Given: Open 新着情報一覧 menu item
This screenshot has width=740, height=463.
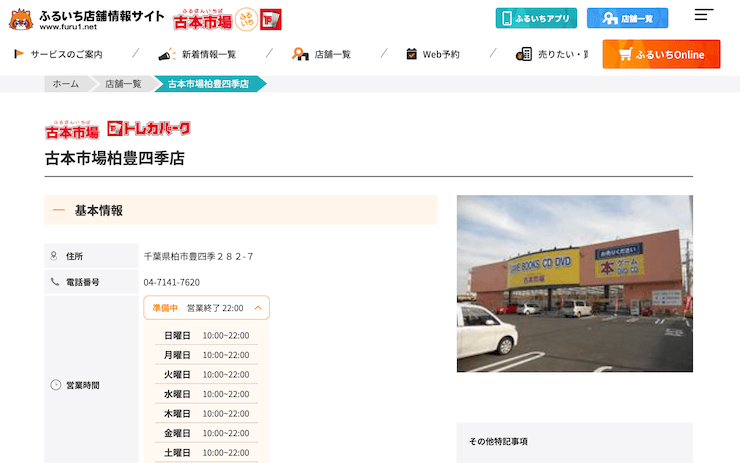Looking at the screenshot, I should point(209,54).
